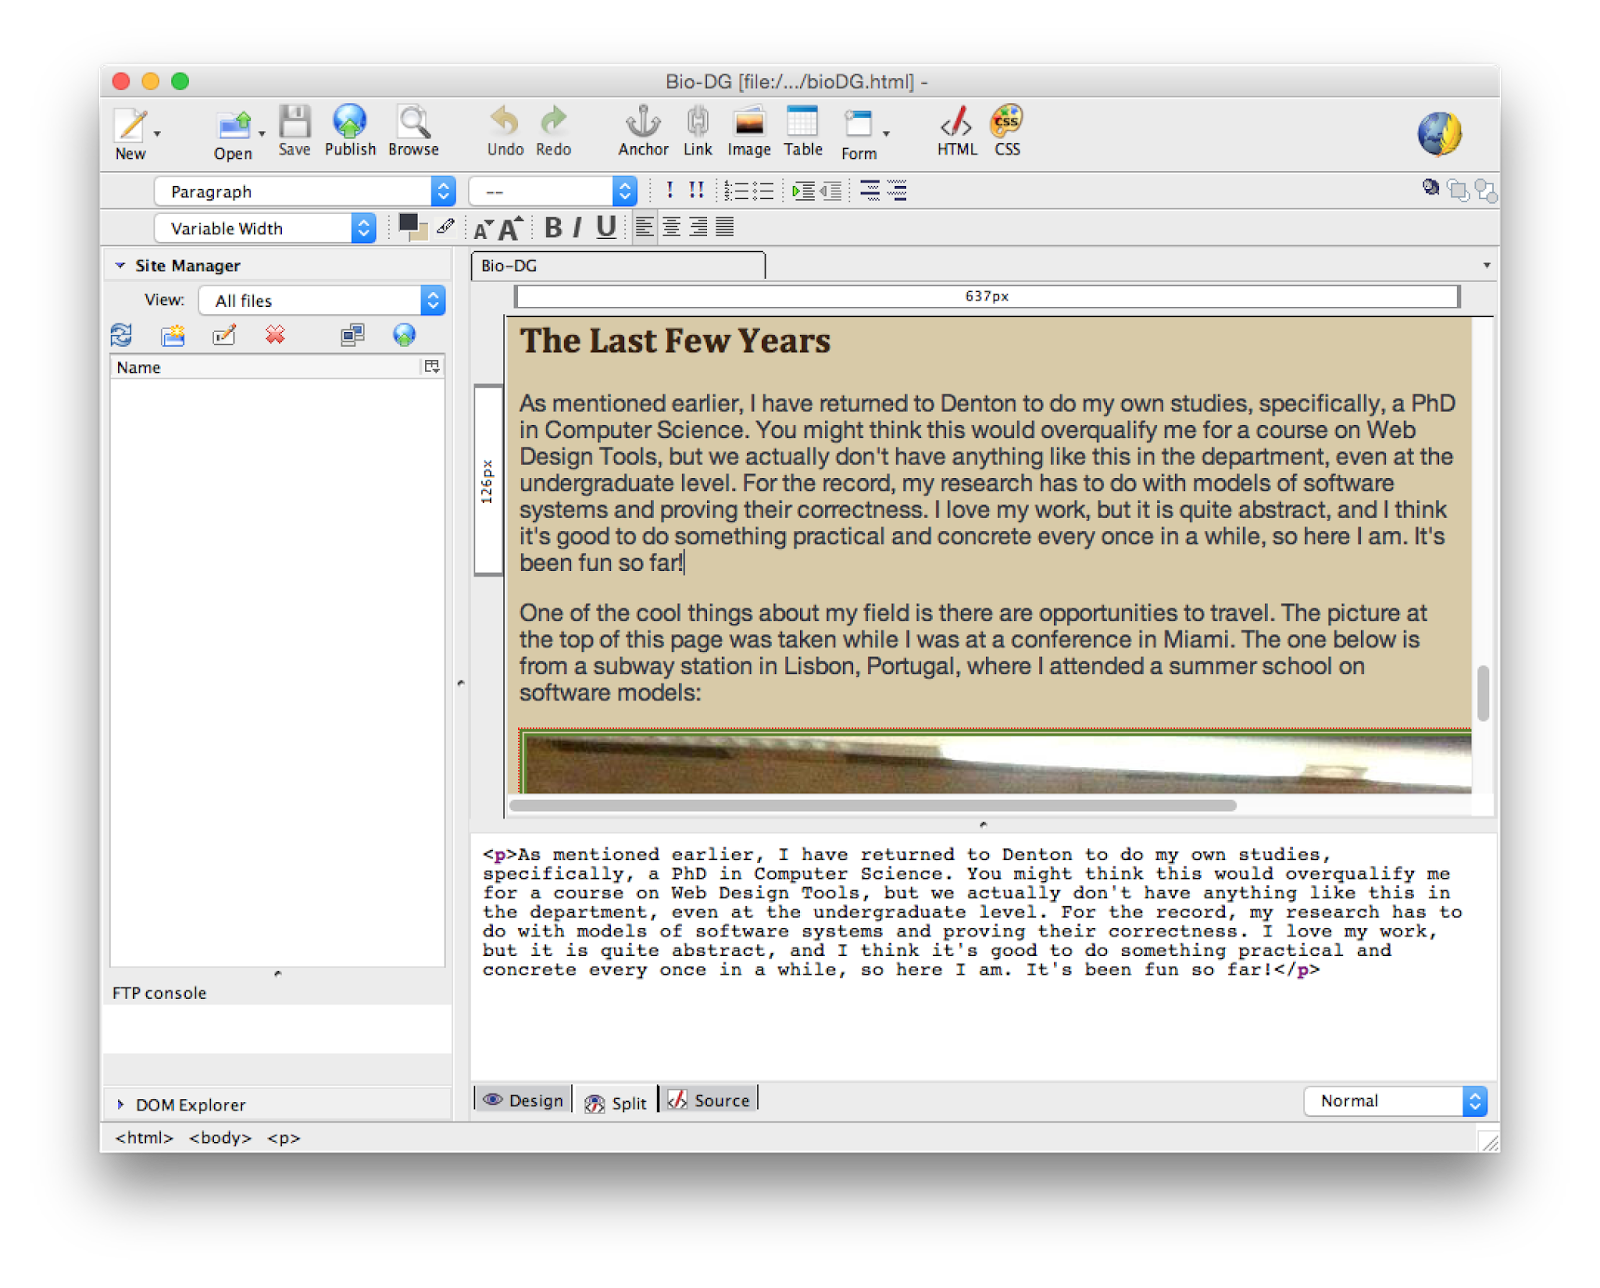Click the Open file toolbar icon
This screenshot has height=1288, width=1600.
point(233,134)
